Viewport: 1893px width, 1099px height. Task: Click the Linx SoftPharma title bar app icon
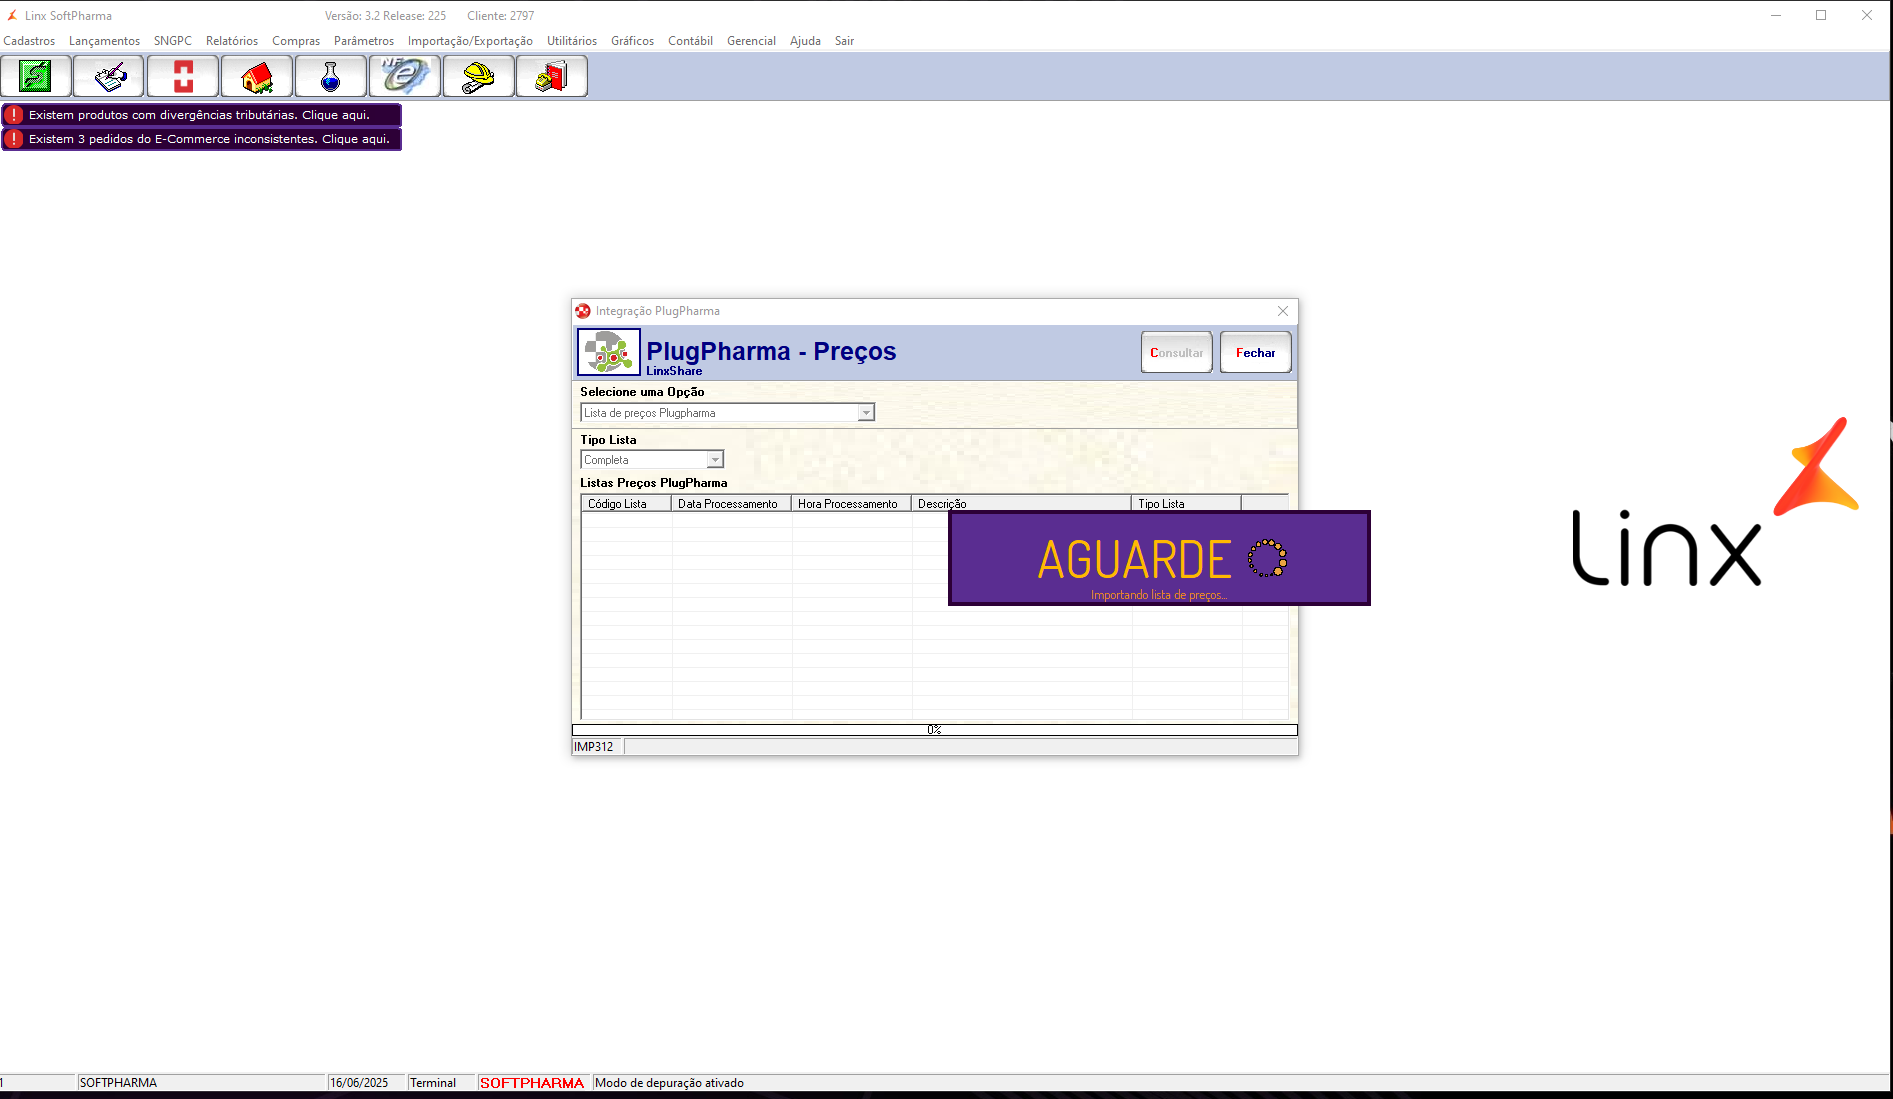click(x=12, y=15)
